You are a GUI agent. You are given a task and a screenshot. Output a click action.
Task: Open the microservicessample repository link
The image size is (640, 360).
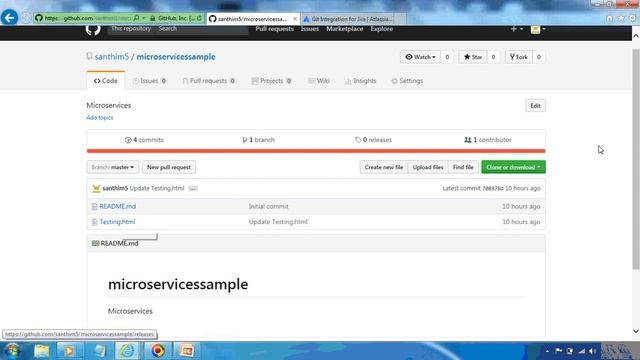pos(176,57)
